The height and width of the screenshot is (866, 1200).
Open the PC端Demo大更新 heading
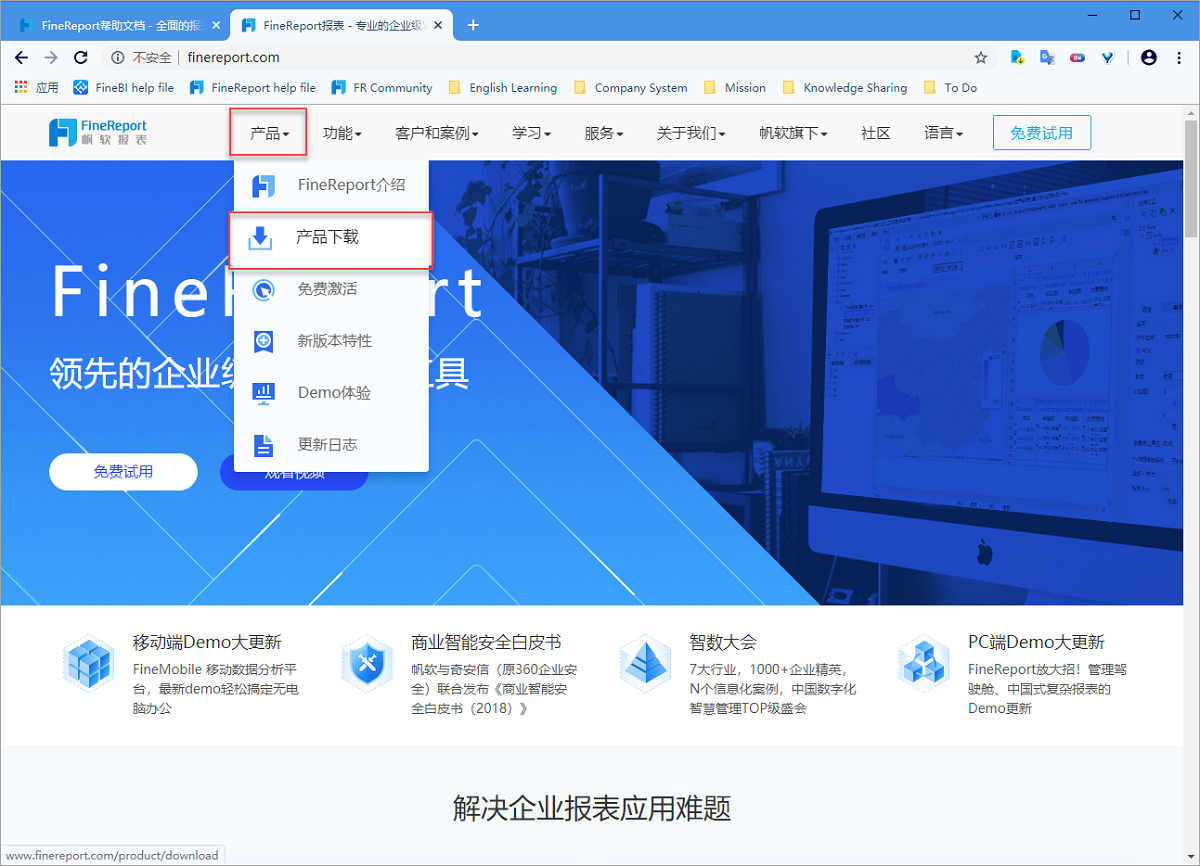coord(1036,642)
